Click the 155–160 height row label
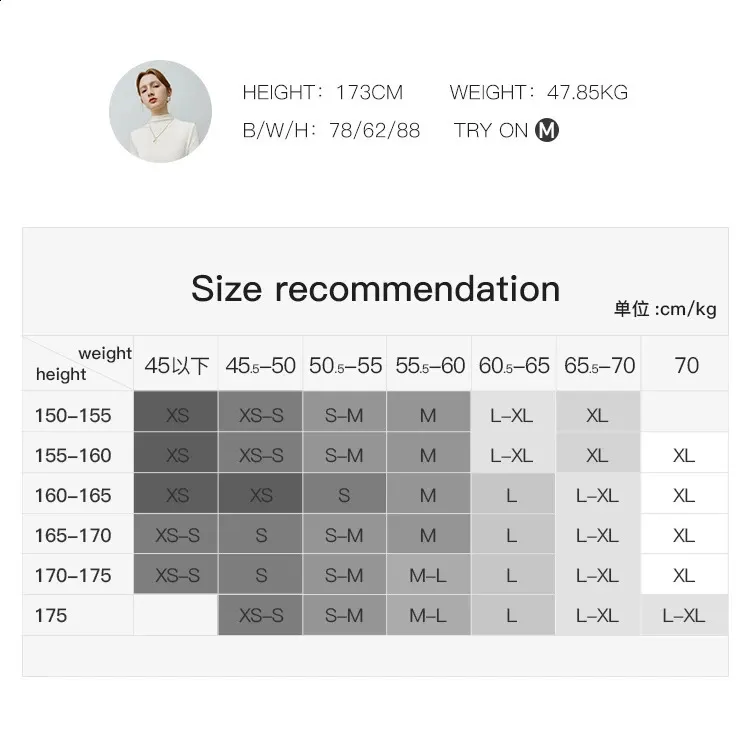The image size is (750, 737). click(73, 455)
